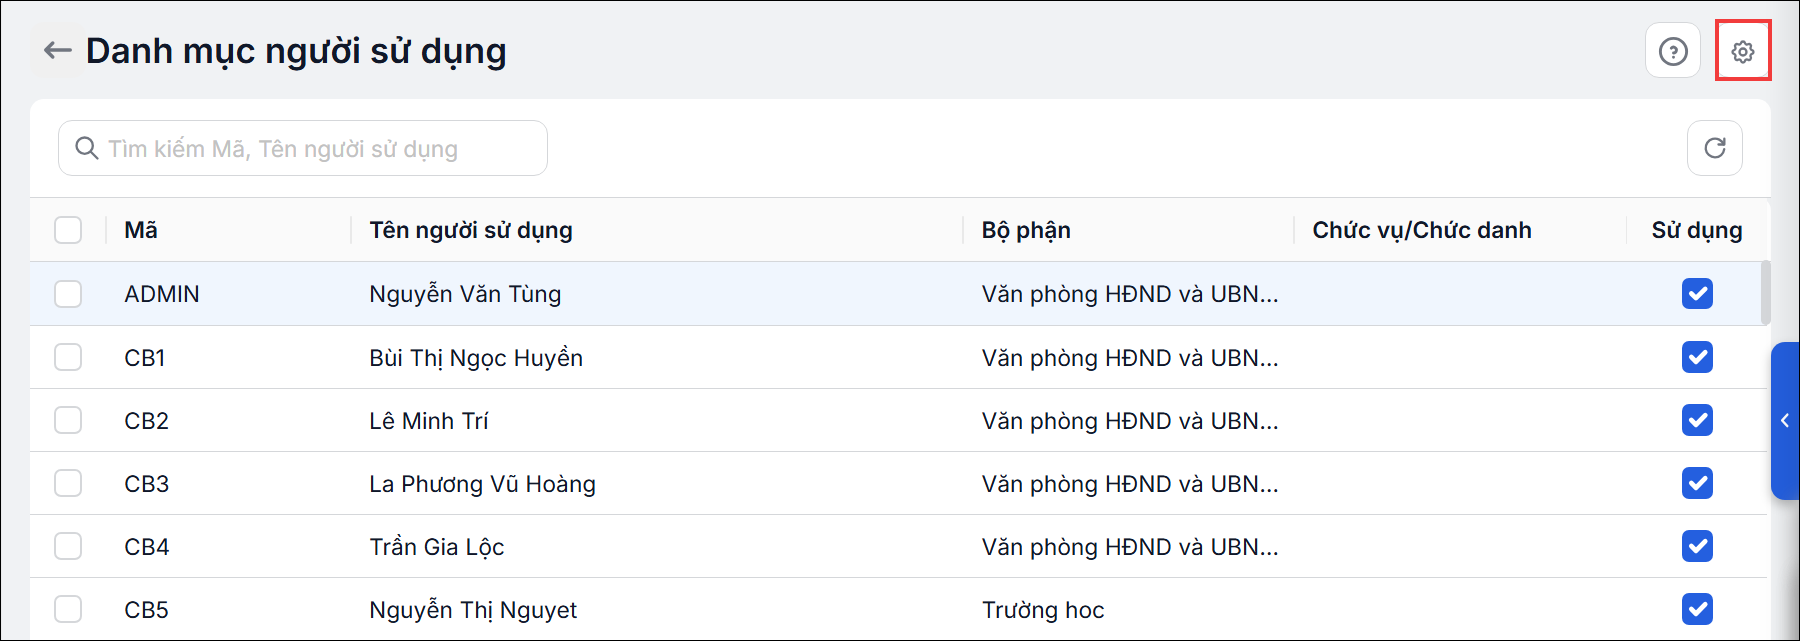Toggle Sử dụng checkbox for Trần Gia Lộc
This screenshot has width=1800, height=641.
(1697, 546)
